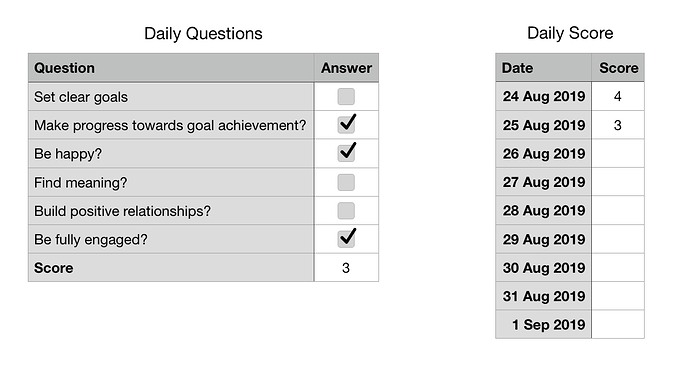The height and width of the screenshot is (374, 690).
Task: Click the Daily Questions table title
Action: [203, 33]
